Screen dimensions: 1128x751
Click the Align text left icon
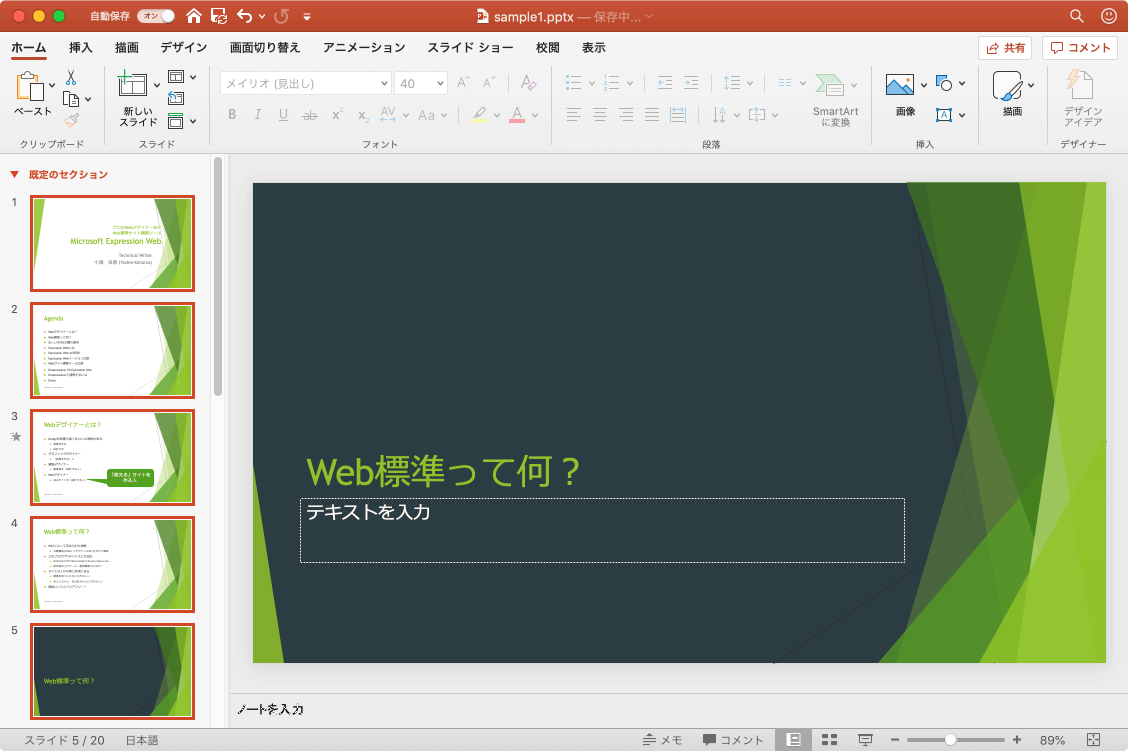(573, 114)
